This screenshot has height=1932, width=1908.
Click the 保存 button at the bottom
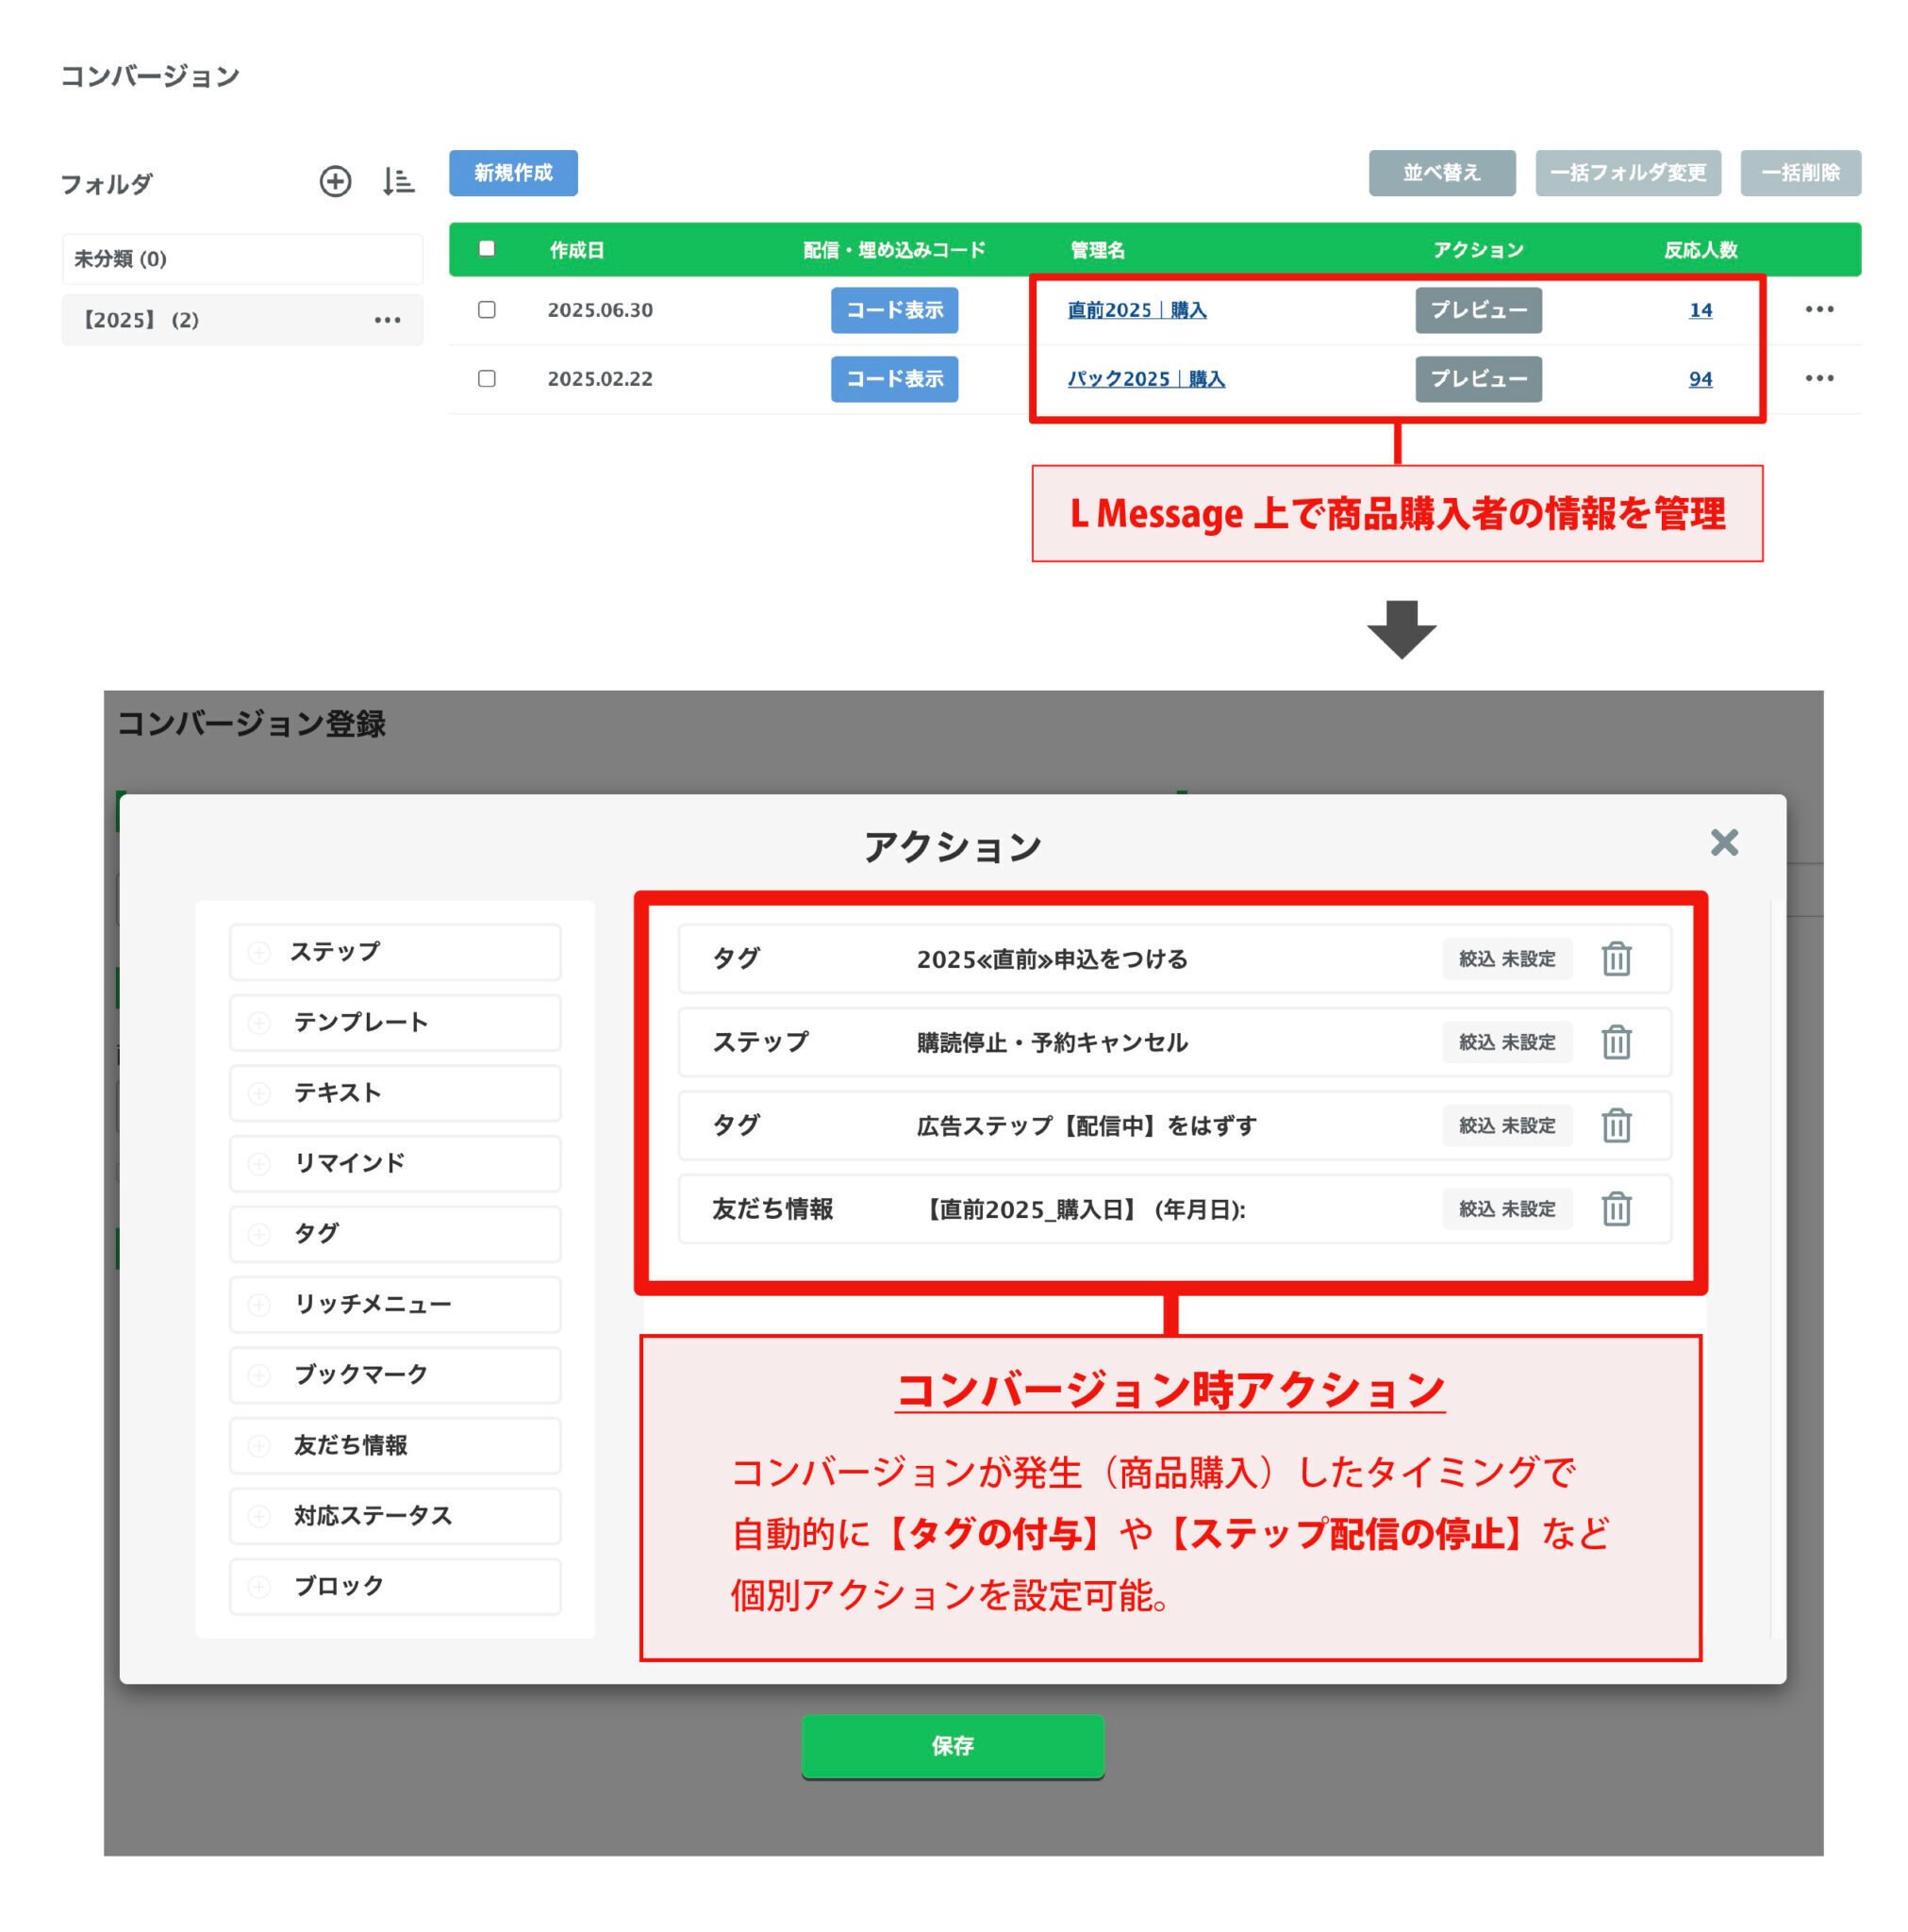953,1745
